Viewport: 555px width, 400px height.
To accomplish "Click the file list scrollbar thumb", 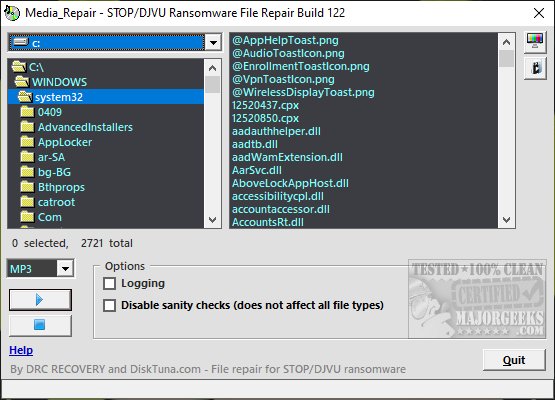I will point(507,58).
